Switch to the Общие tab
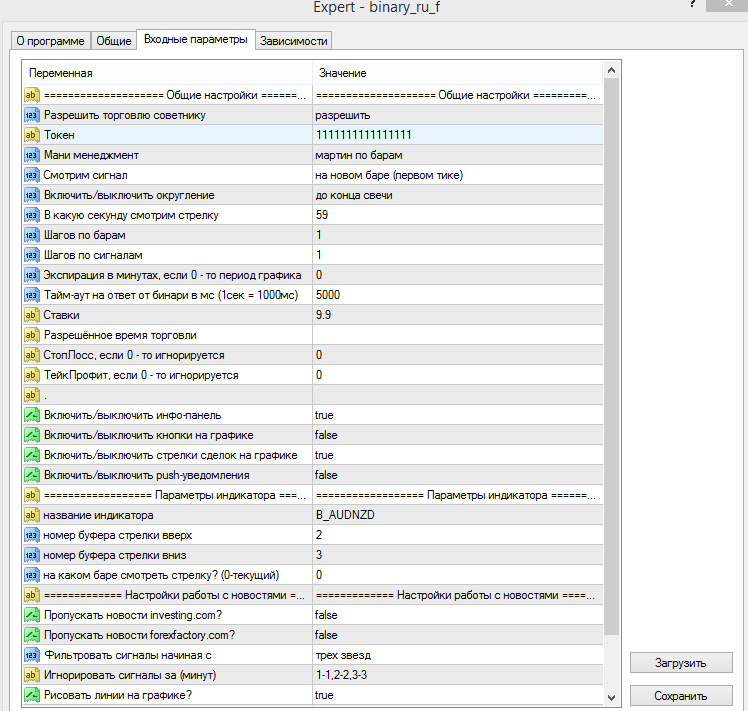Image resolution: width=748 pixels, height=711 pixels. coord(114,41)
